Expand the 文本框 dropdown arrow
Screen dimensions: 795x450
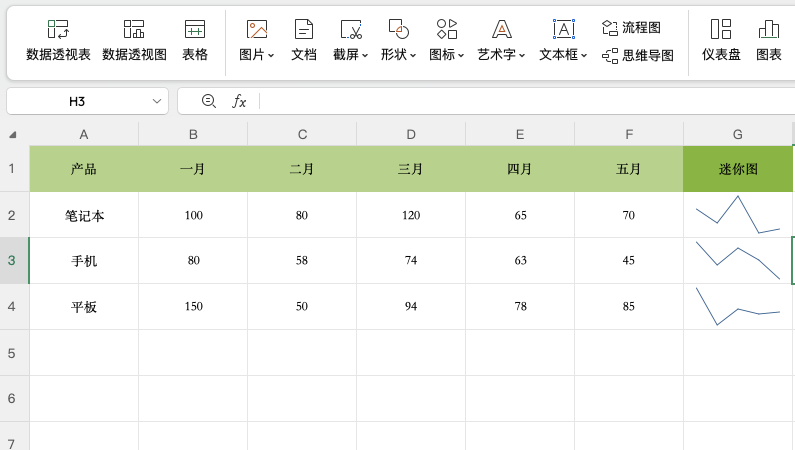584,55
